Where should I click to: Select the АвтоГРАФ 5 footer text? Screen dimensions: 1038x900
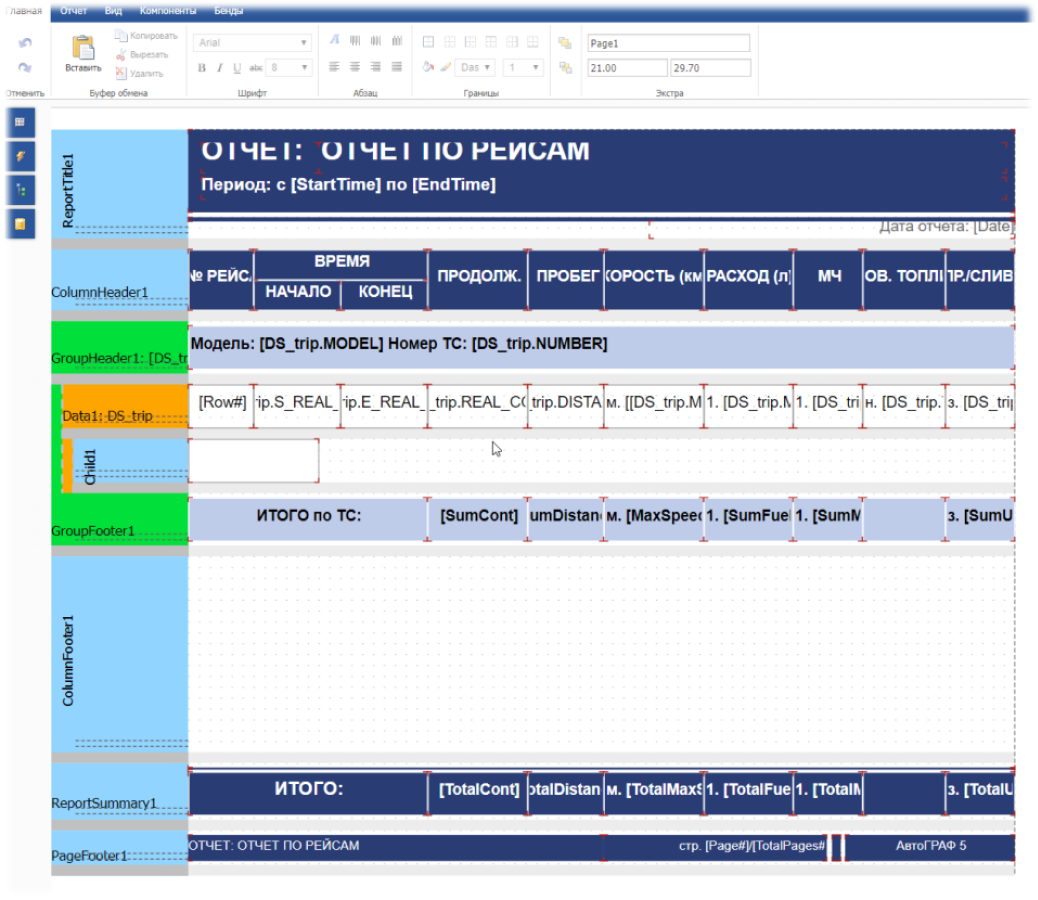(x=930, y=846)
